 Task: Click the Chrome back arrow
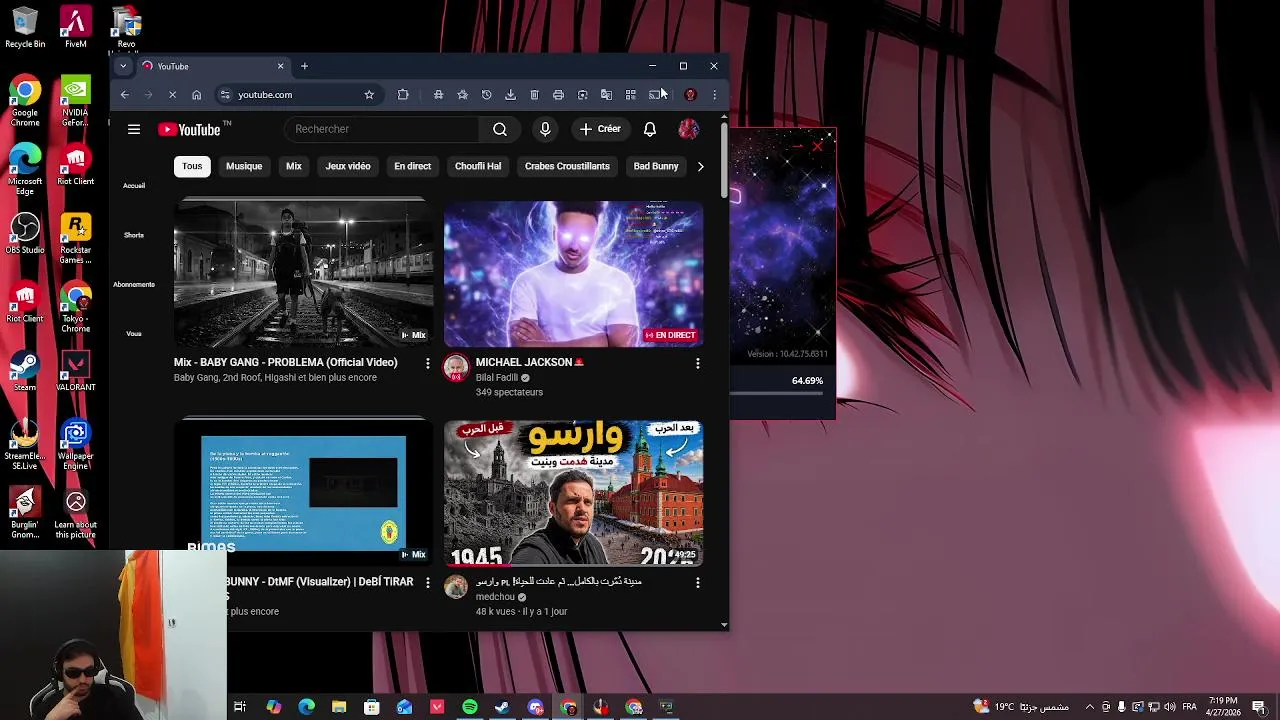pos(125,95)
